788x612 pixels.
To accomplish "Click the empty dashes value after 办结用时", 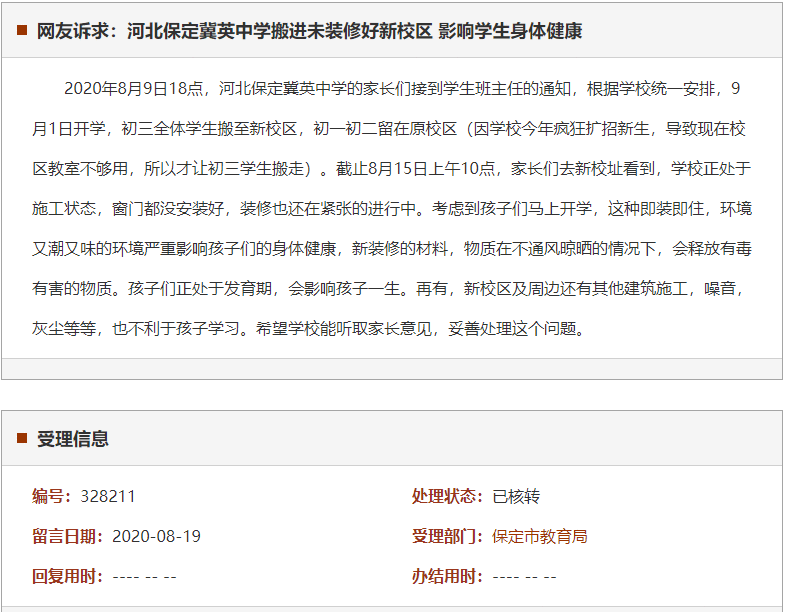I will tap(524, 576).
